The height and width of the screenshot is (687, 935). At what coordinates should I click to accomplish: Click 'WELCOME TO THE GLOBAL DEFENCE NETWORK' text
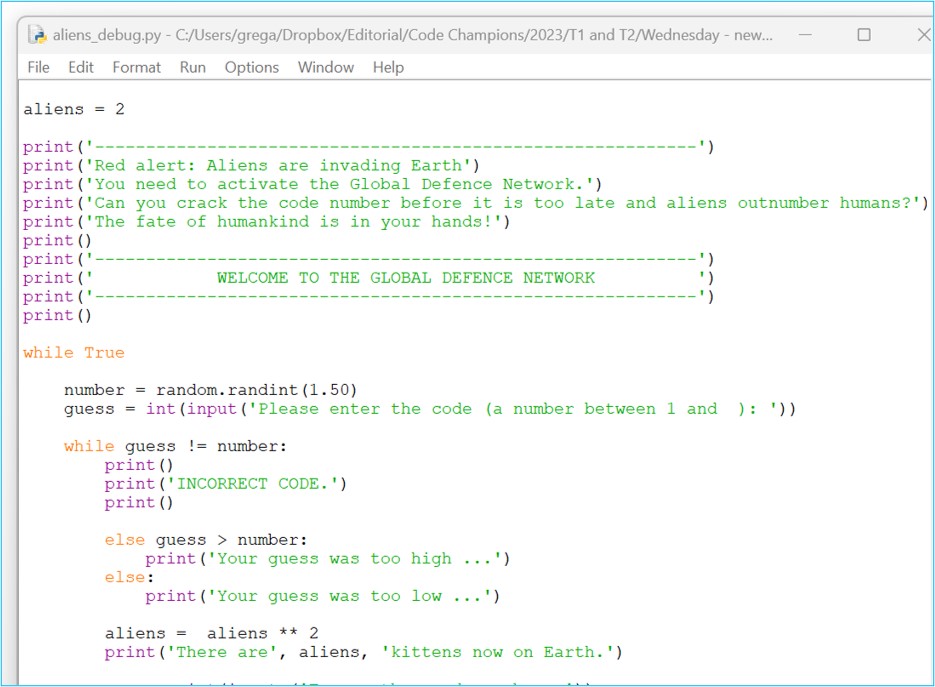click(x=405, y=278)
